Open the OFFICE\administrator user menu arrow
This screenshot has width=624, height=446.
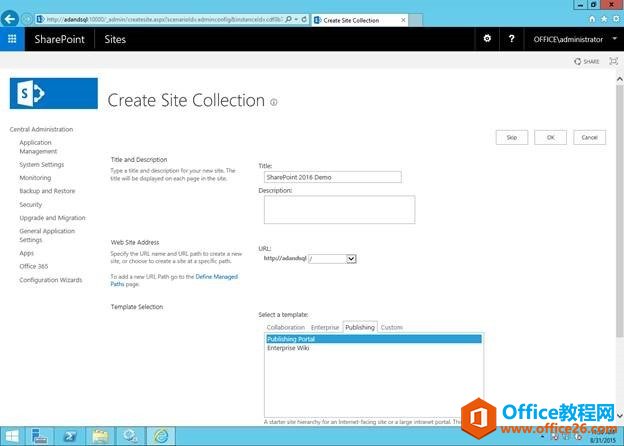pyautogui.click(x=614, y=39)
